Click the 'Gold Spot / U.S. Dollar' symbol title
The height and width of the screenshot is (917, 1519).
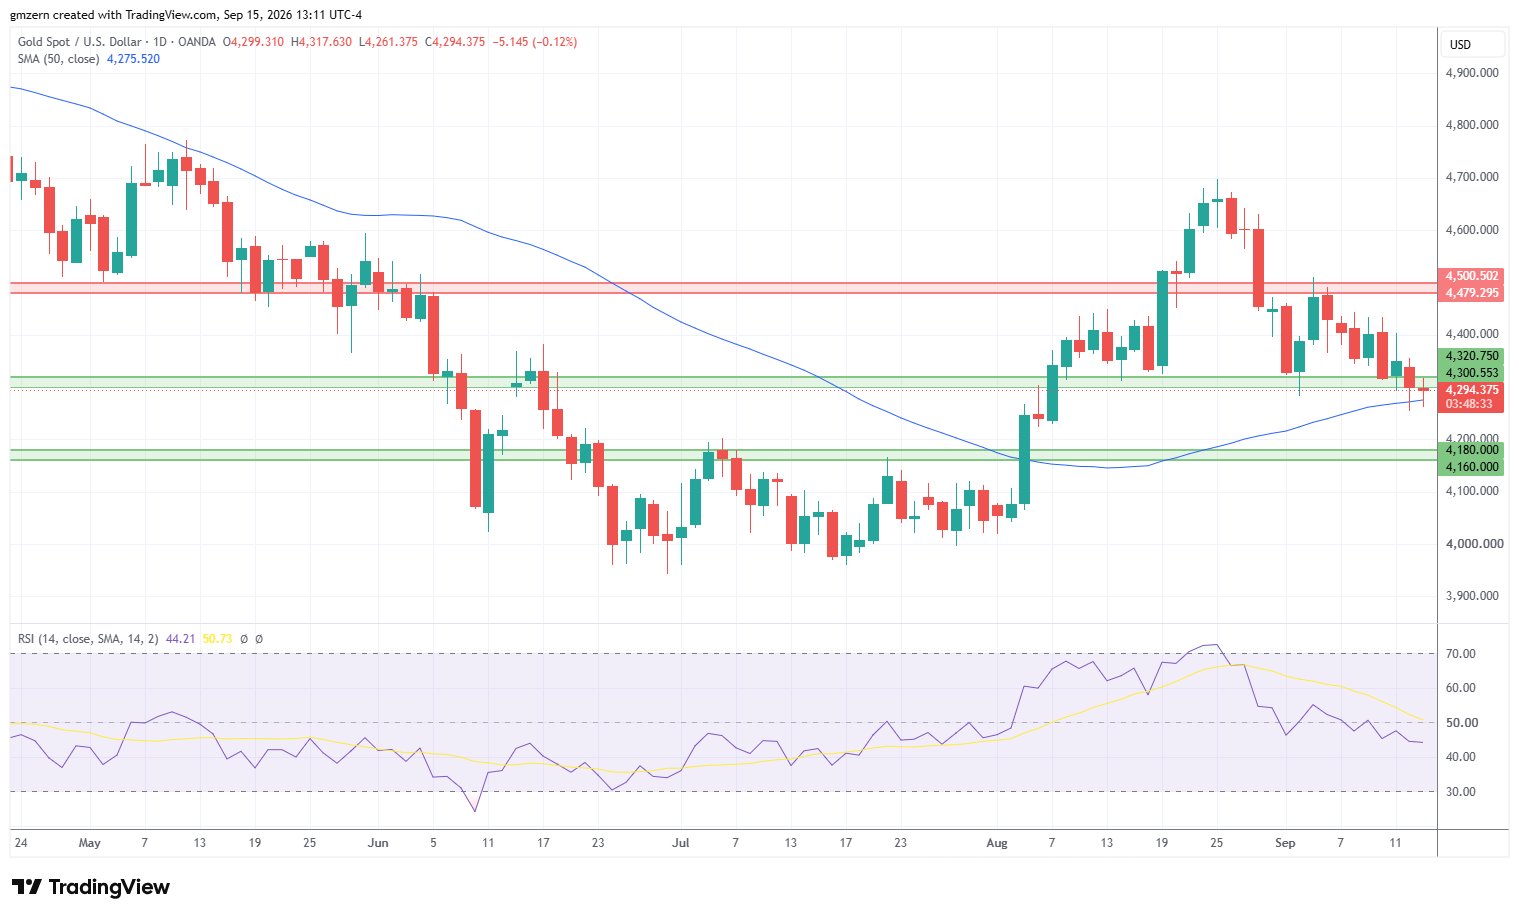click(x=81, y=42)
